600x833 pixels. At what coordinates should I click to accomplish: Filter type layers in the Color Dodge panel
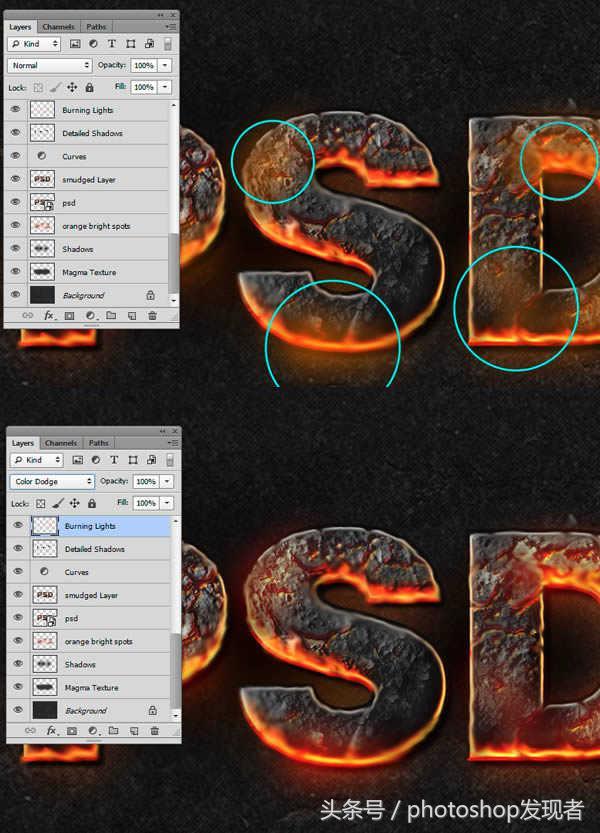pos(114,460)
